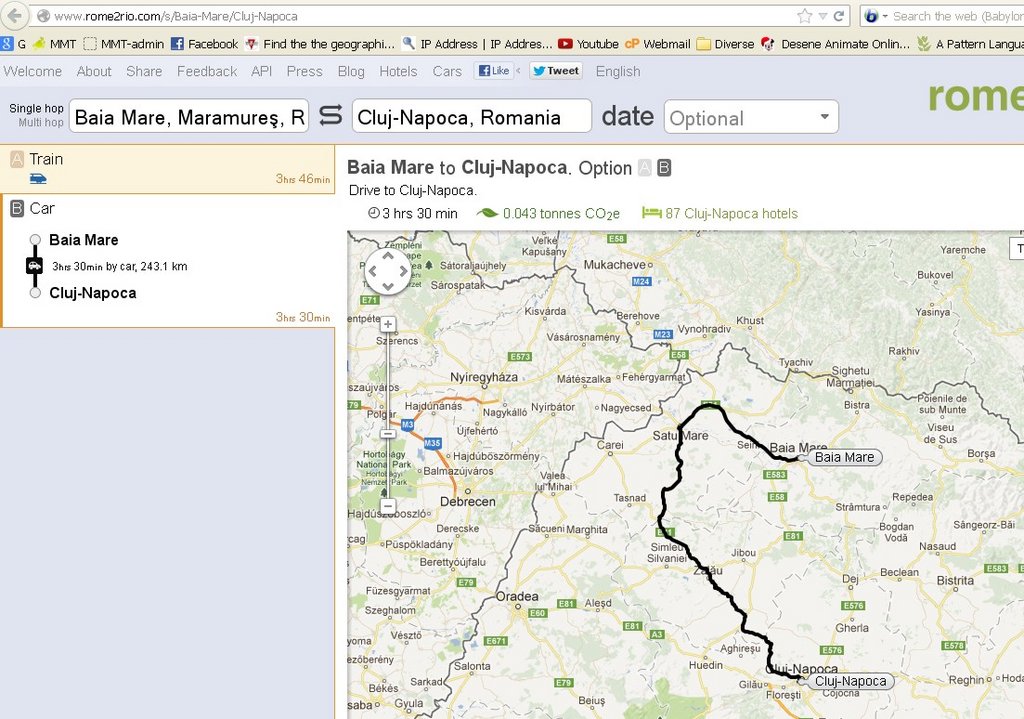This screenshot has width=1024, height=719.
Task: Swap origin and destination with arrows icon
Action: [330, 116]
